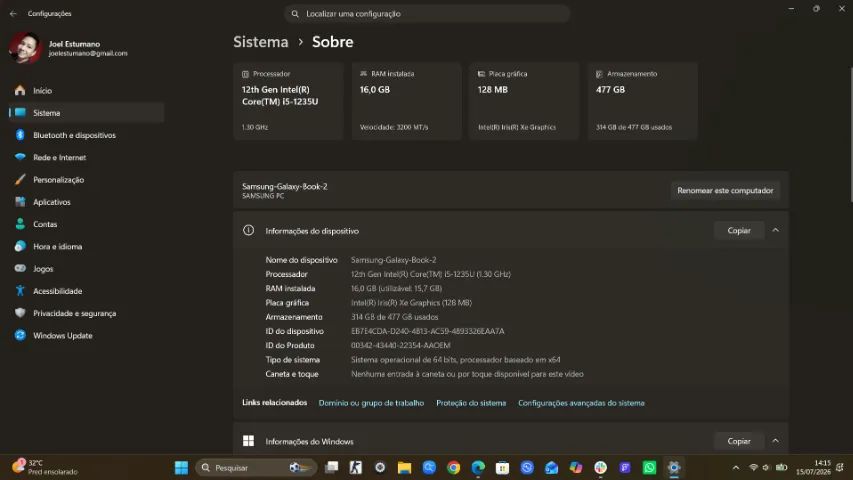Open WhatsApp from the taskbar
Viewport: 853px width, 480px height.
(650, 467)
